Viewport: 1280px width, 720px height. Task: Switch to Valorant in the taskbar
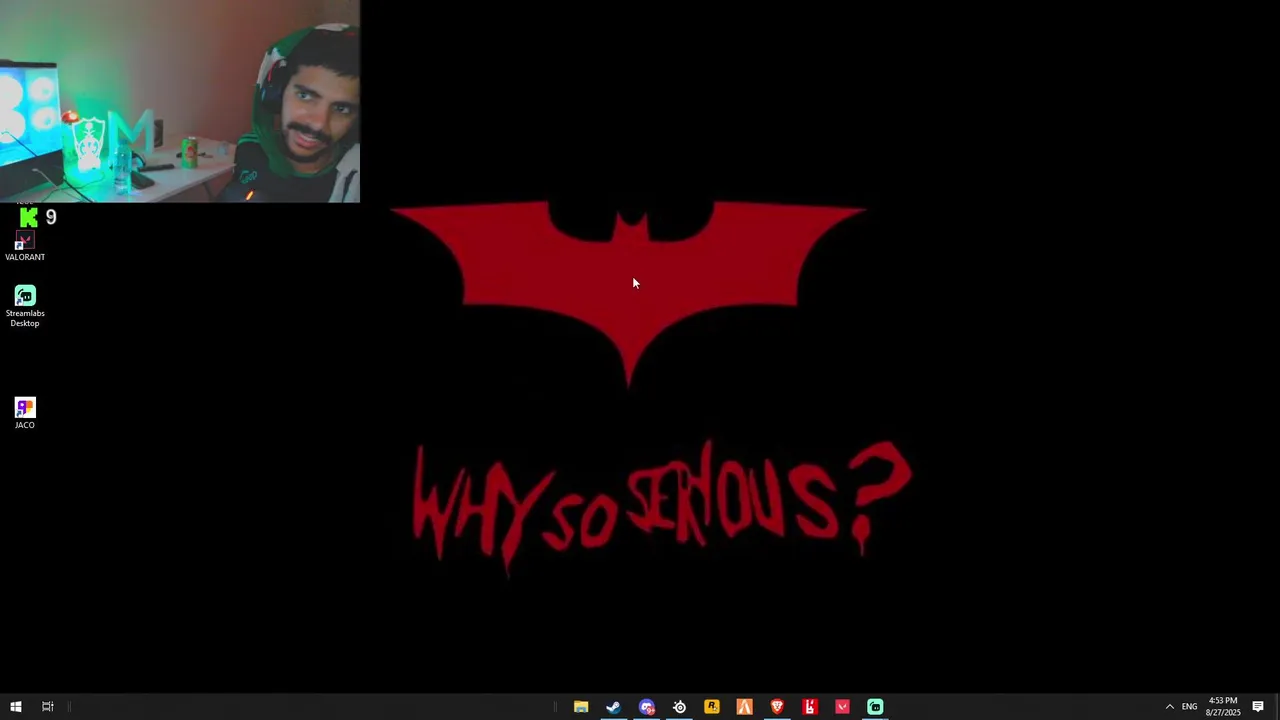click(843, 707)
